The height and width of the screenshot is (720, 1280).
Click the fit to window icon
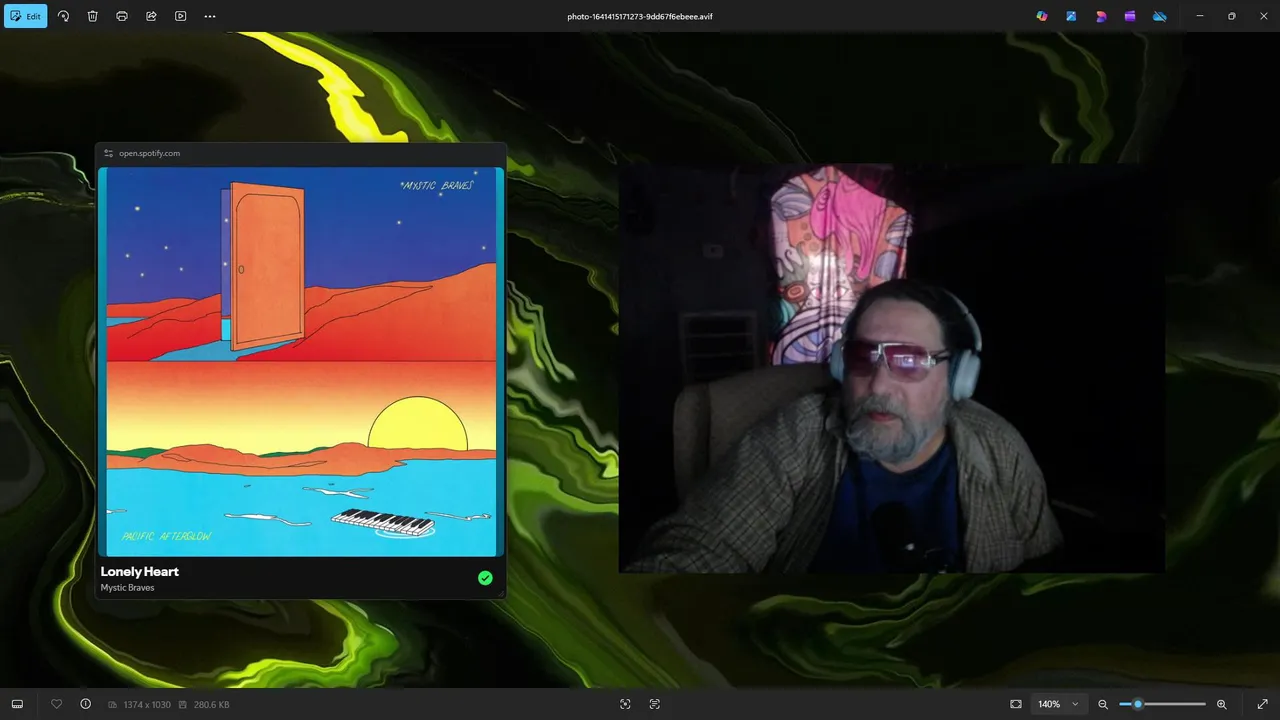click(x=1016, y=704)
